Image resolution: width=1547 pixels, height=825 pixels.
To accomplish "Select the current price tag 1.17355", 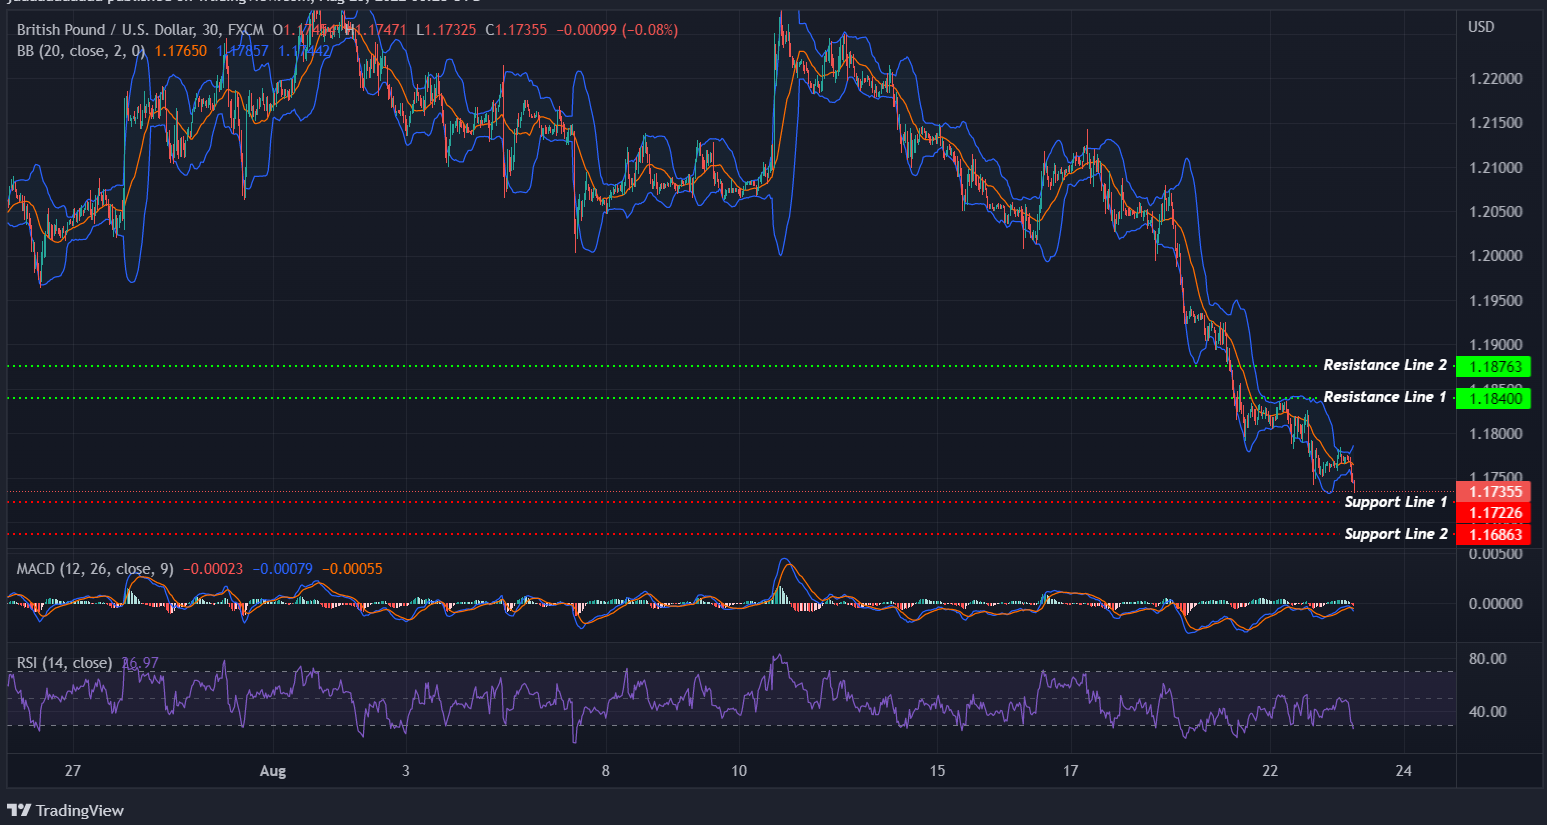I will pyautogui.click(x=1494, y=491).
